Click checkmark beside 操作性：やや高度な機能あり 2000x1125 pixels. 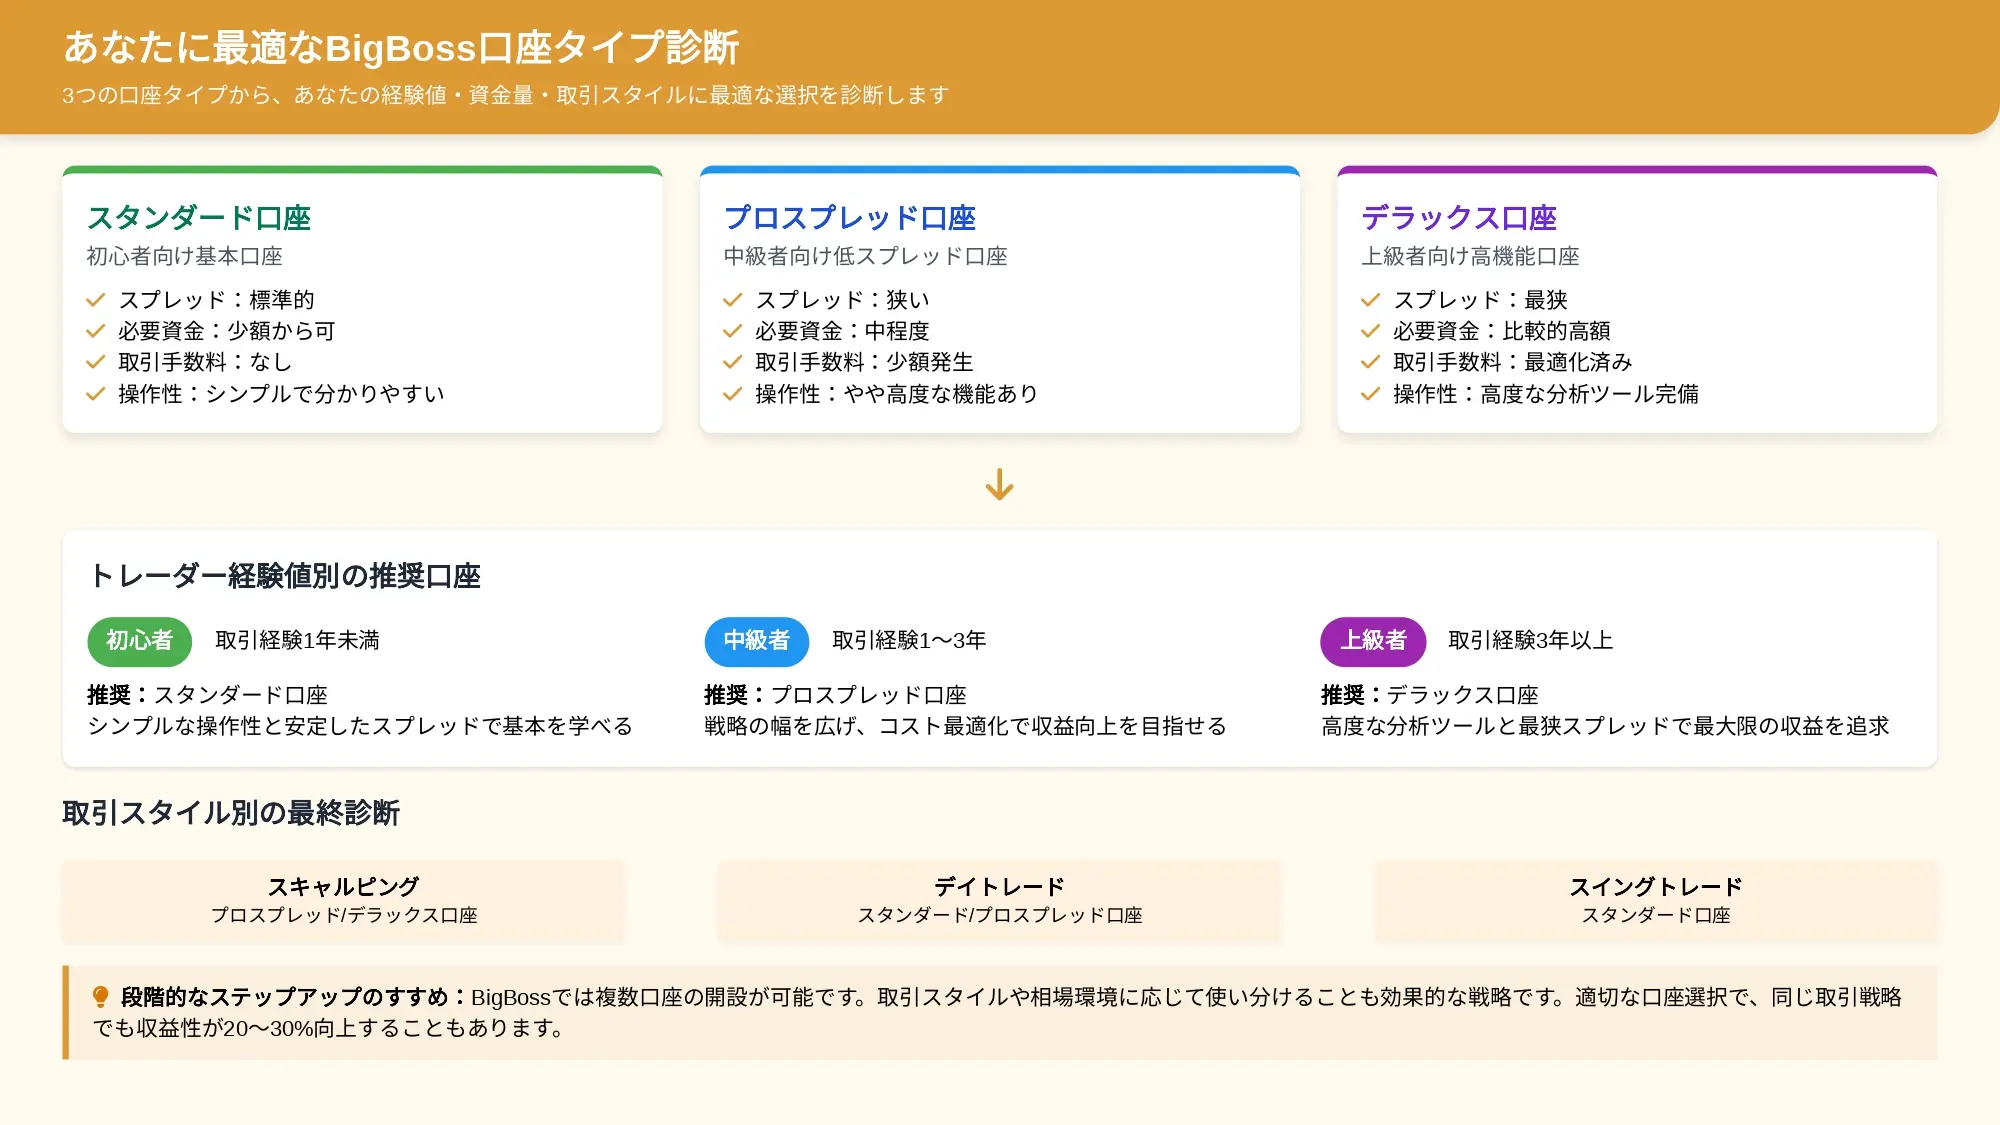[x=733, y=394]
